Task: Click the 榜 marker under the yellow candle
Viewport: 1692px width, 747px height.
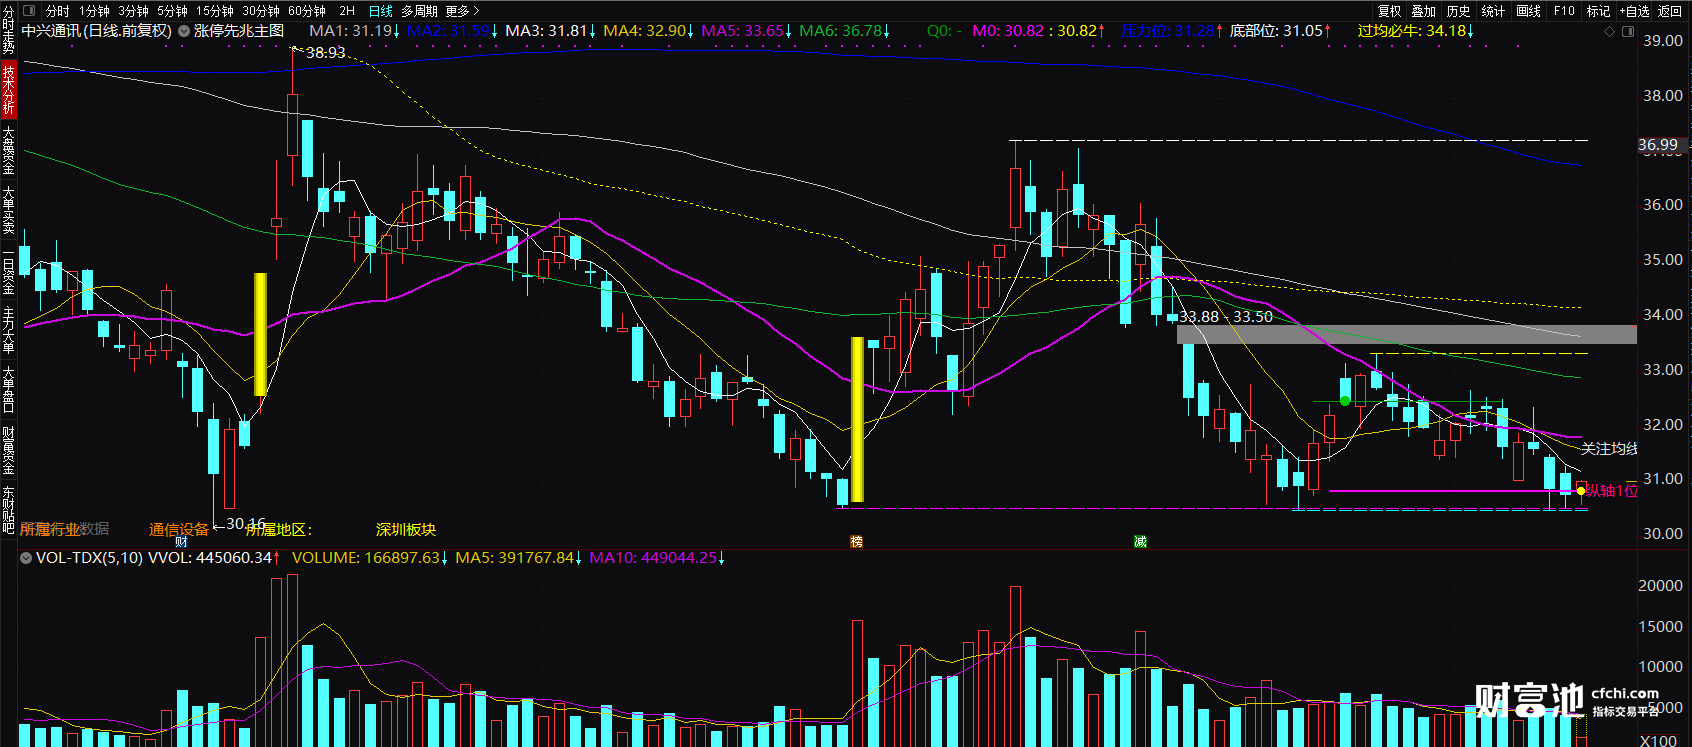Action: 856,541
